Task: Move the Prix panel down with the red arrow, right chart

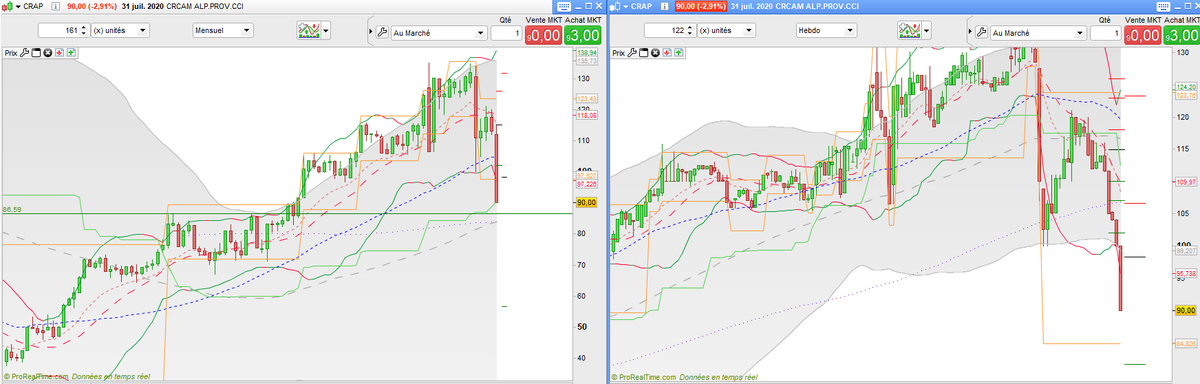Action: (x=667, y=52)
